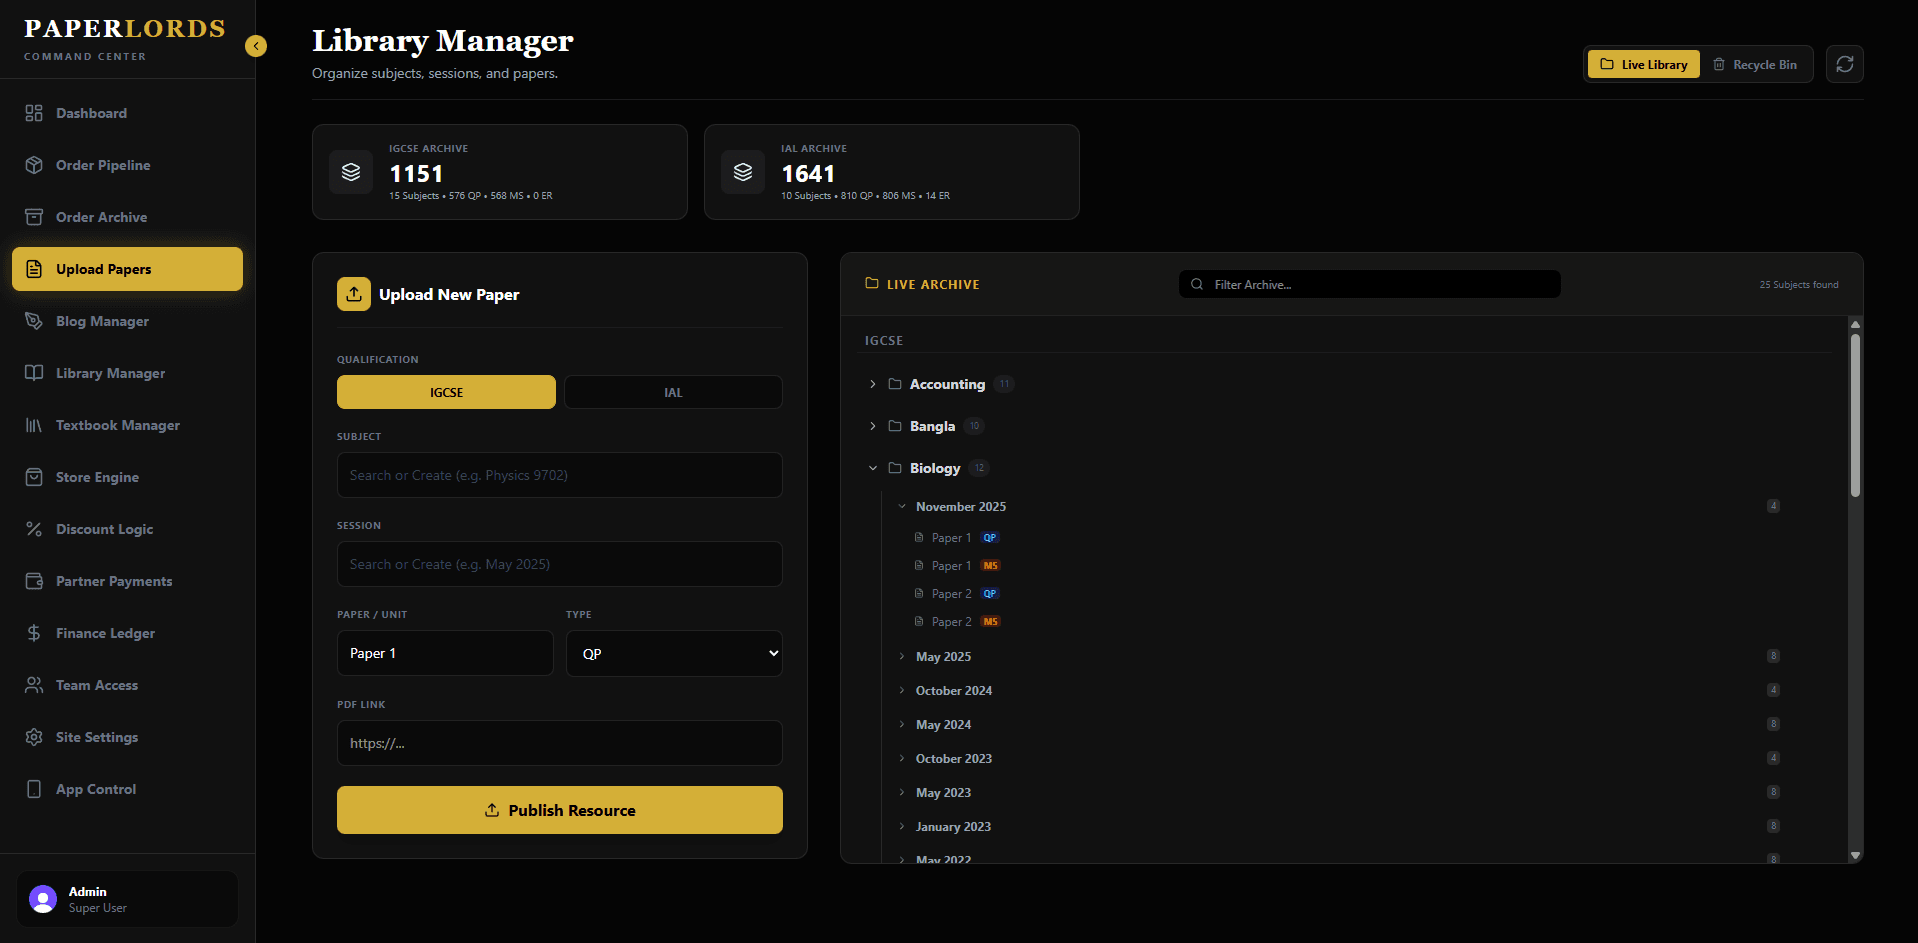The width and height of the screenshot is (1918, 943).
Task: Open Upload Papers in the sidebar
Action: 127,269
